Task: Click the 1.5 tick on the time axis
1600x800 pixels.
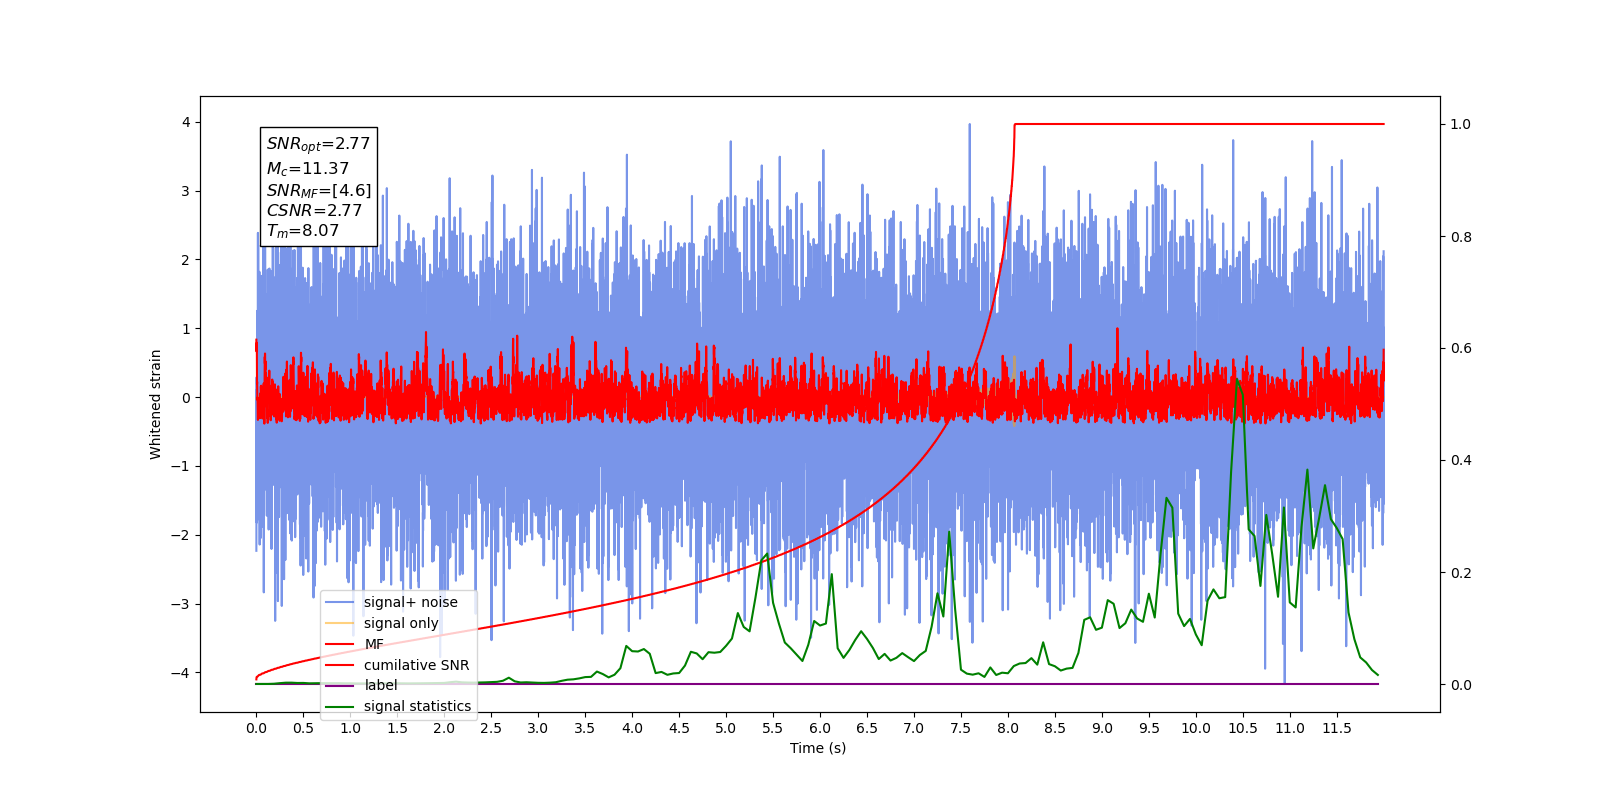Action: point(397,728)
